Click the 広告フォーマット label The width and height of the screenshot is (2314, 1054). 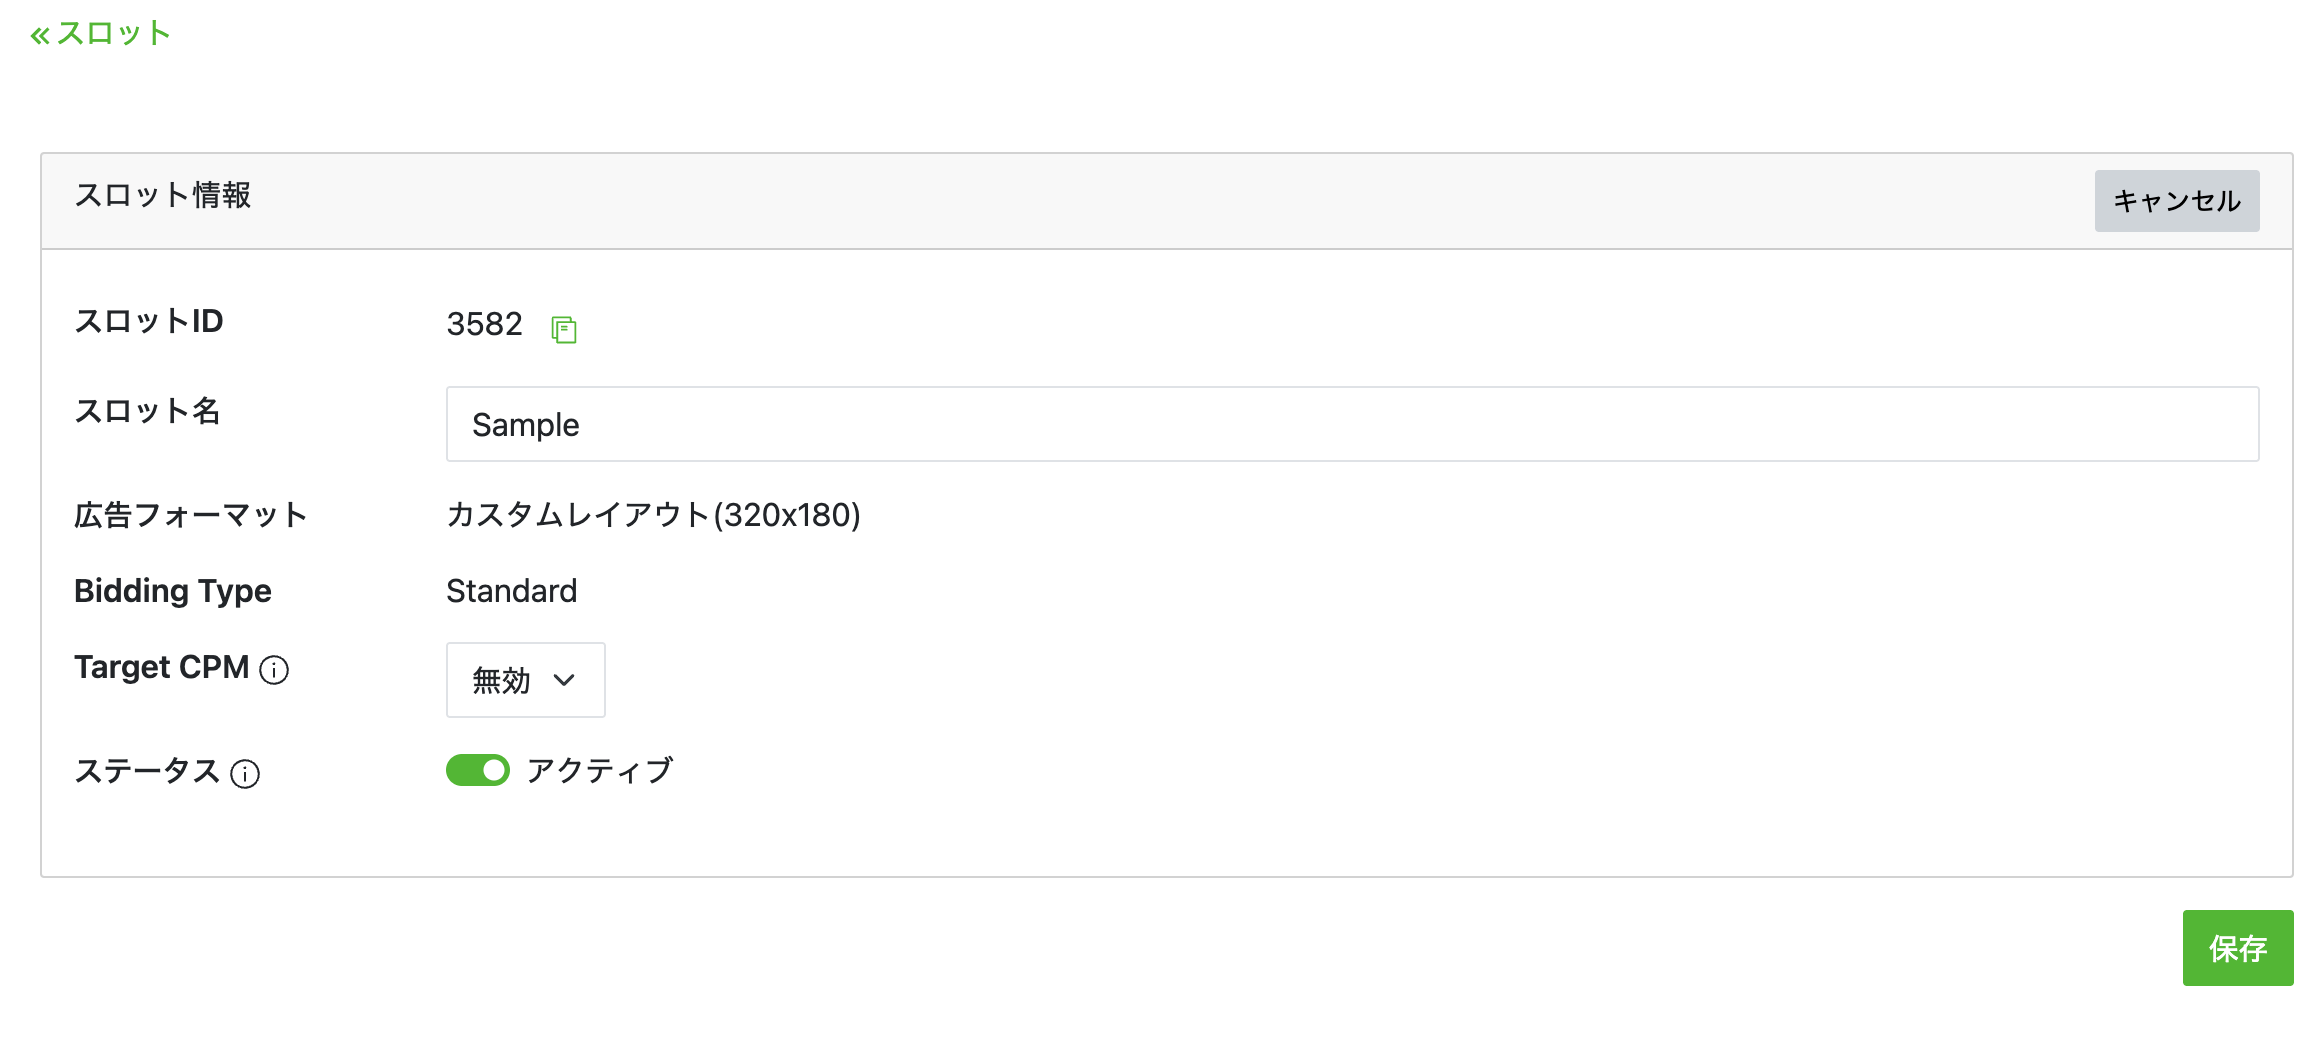point(190,515)
